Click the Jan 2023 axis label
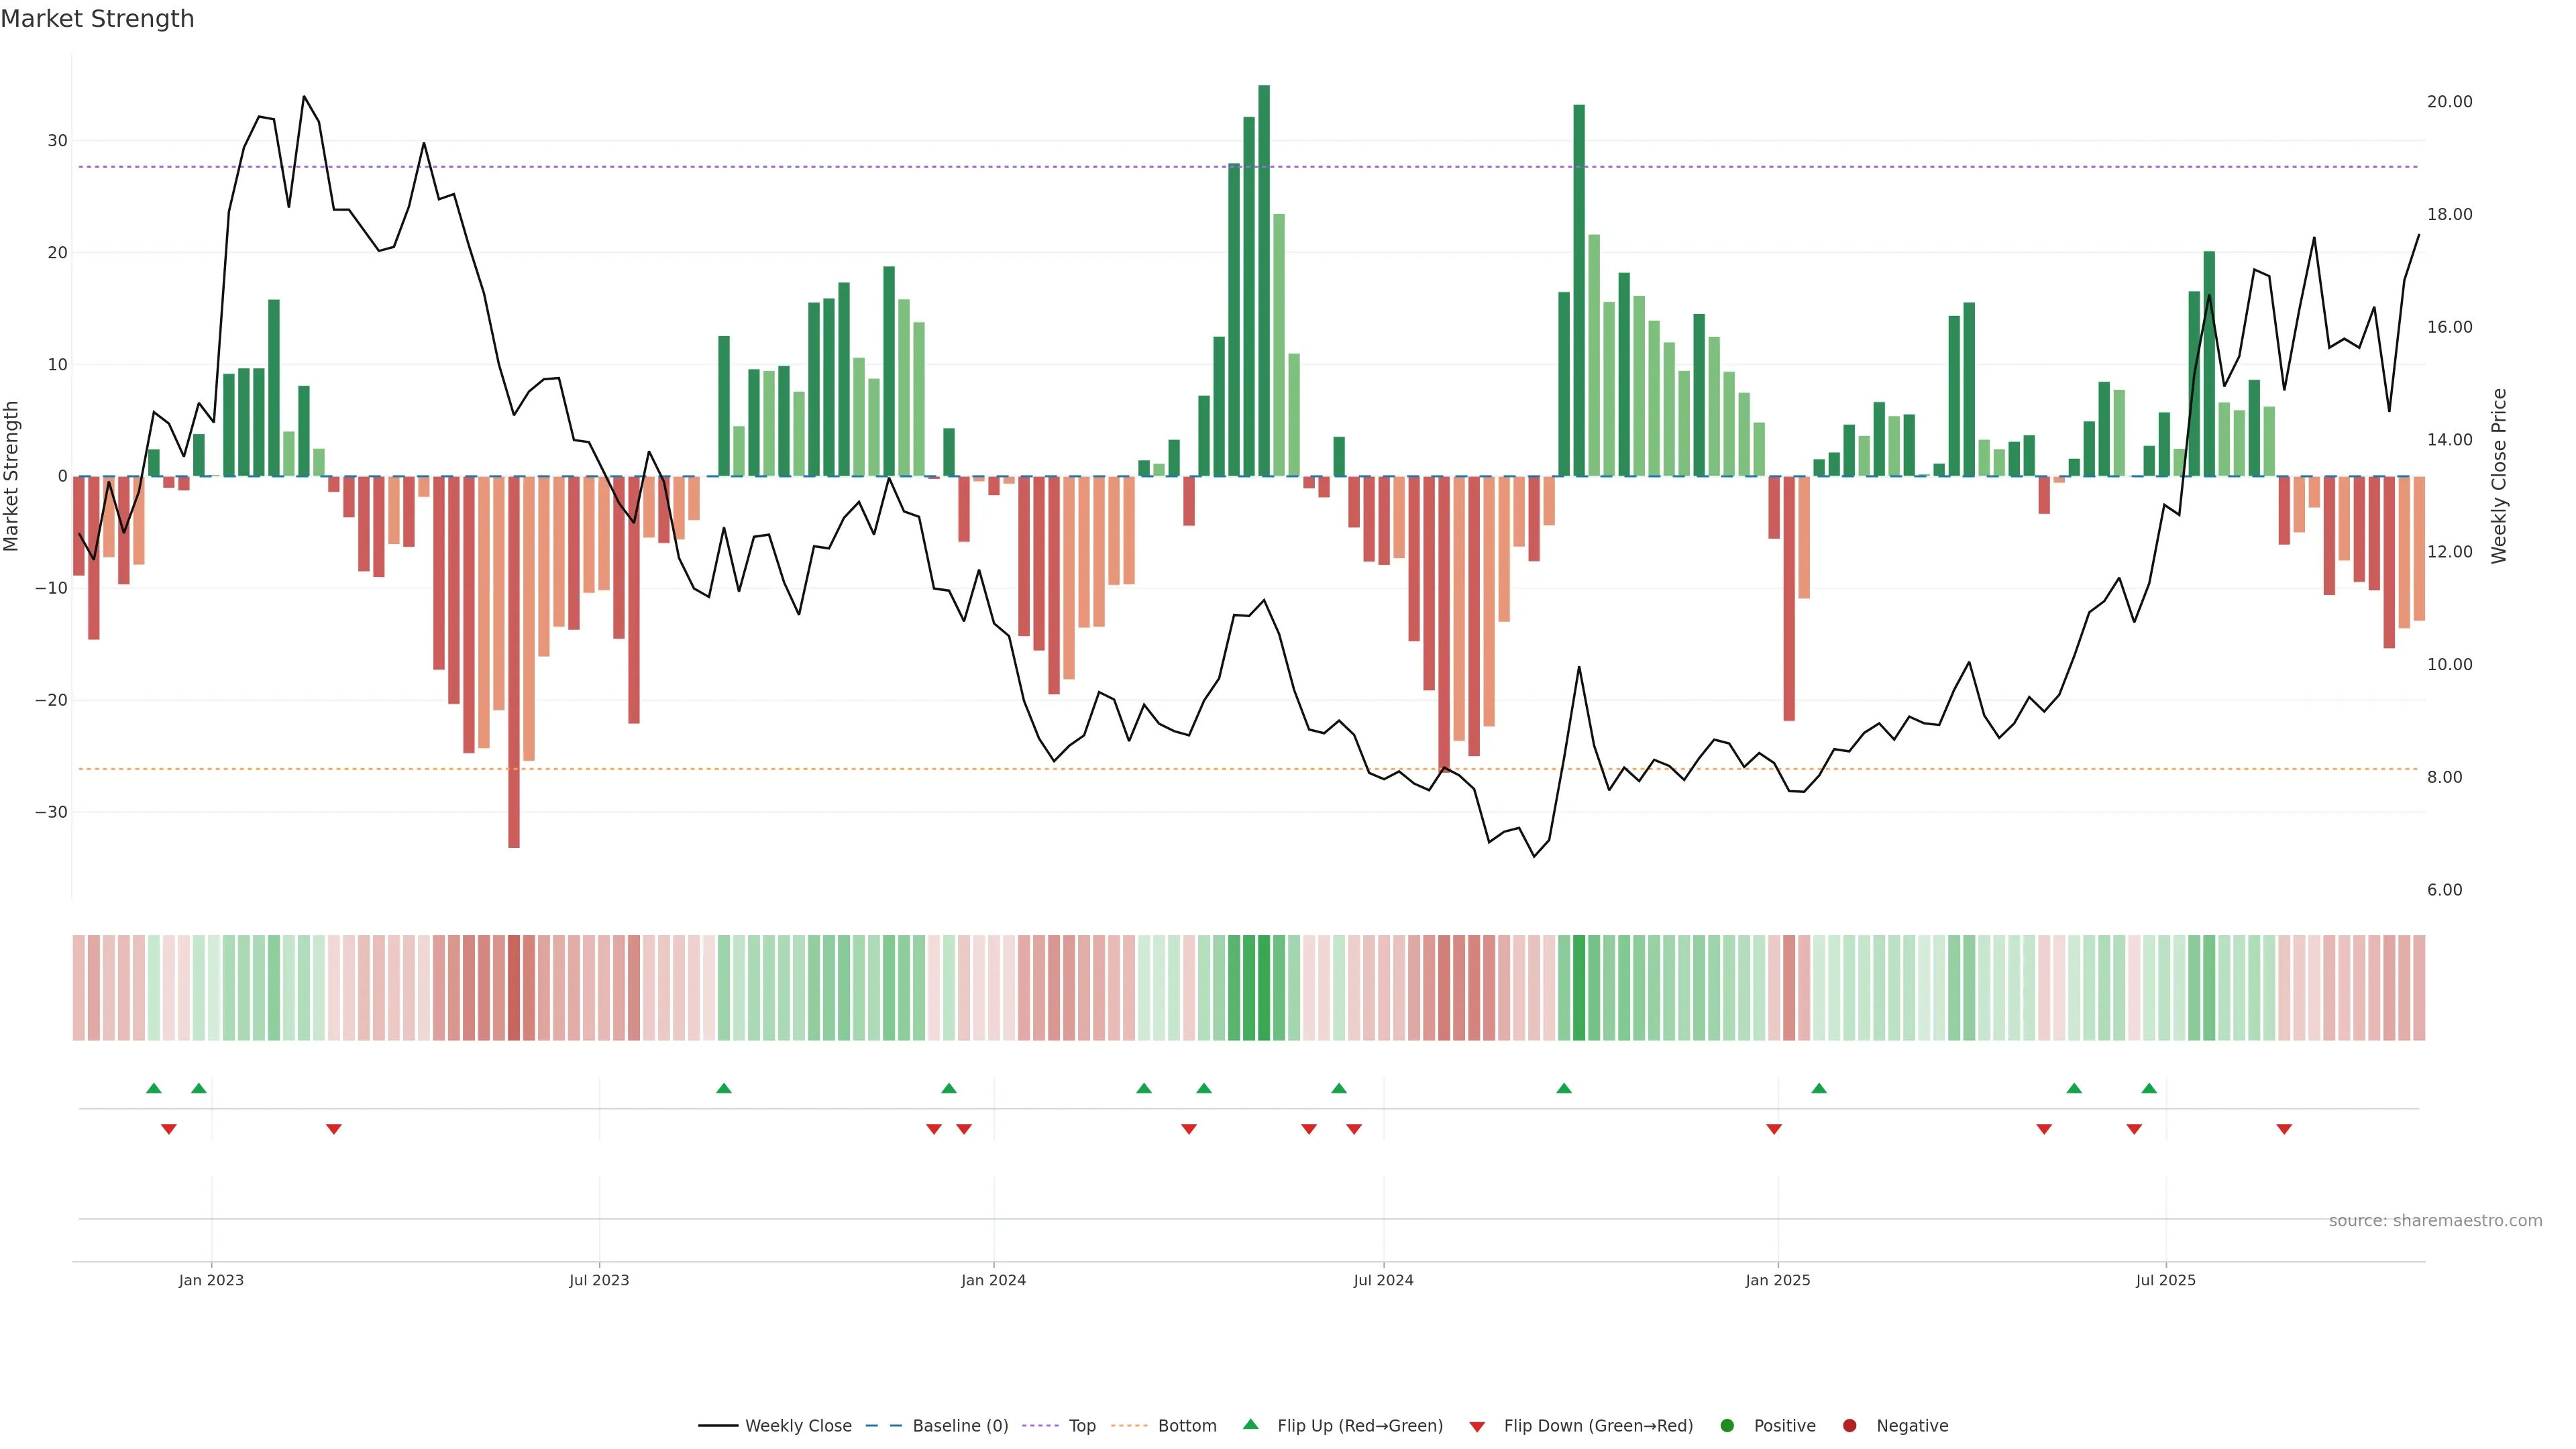The image size is (2576, 1449). pyautogui.click(x=211, y=1280)
